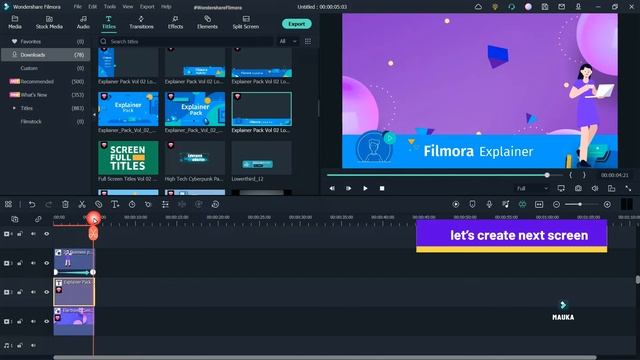Select Recommended in the sidebar
The width and height of the screenshot is (640, 360).
pos(46,82)
